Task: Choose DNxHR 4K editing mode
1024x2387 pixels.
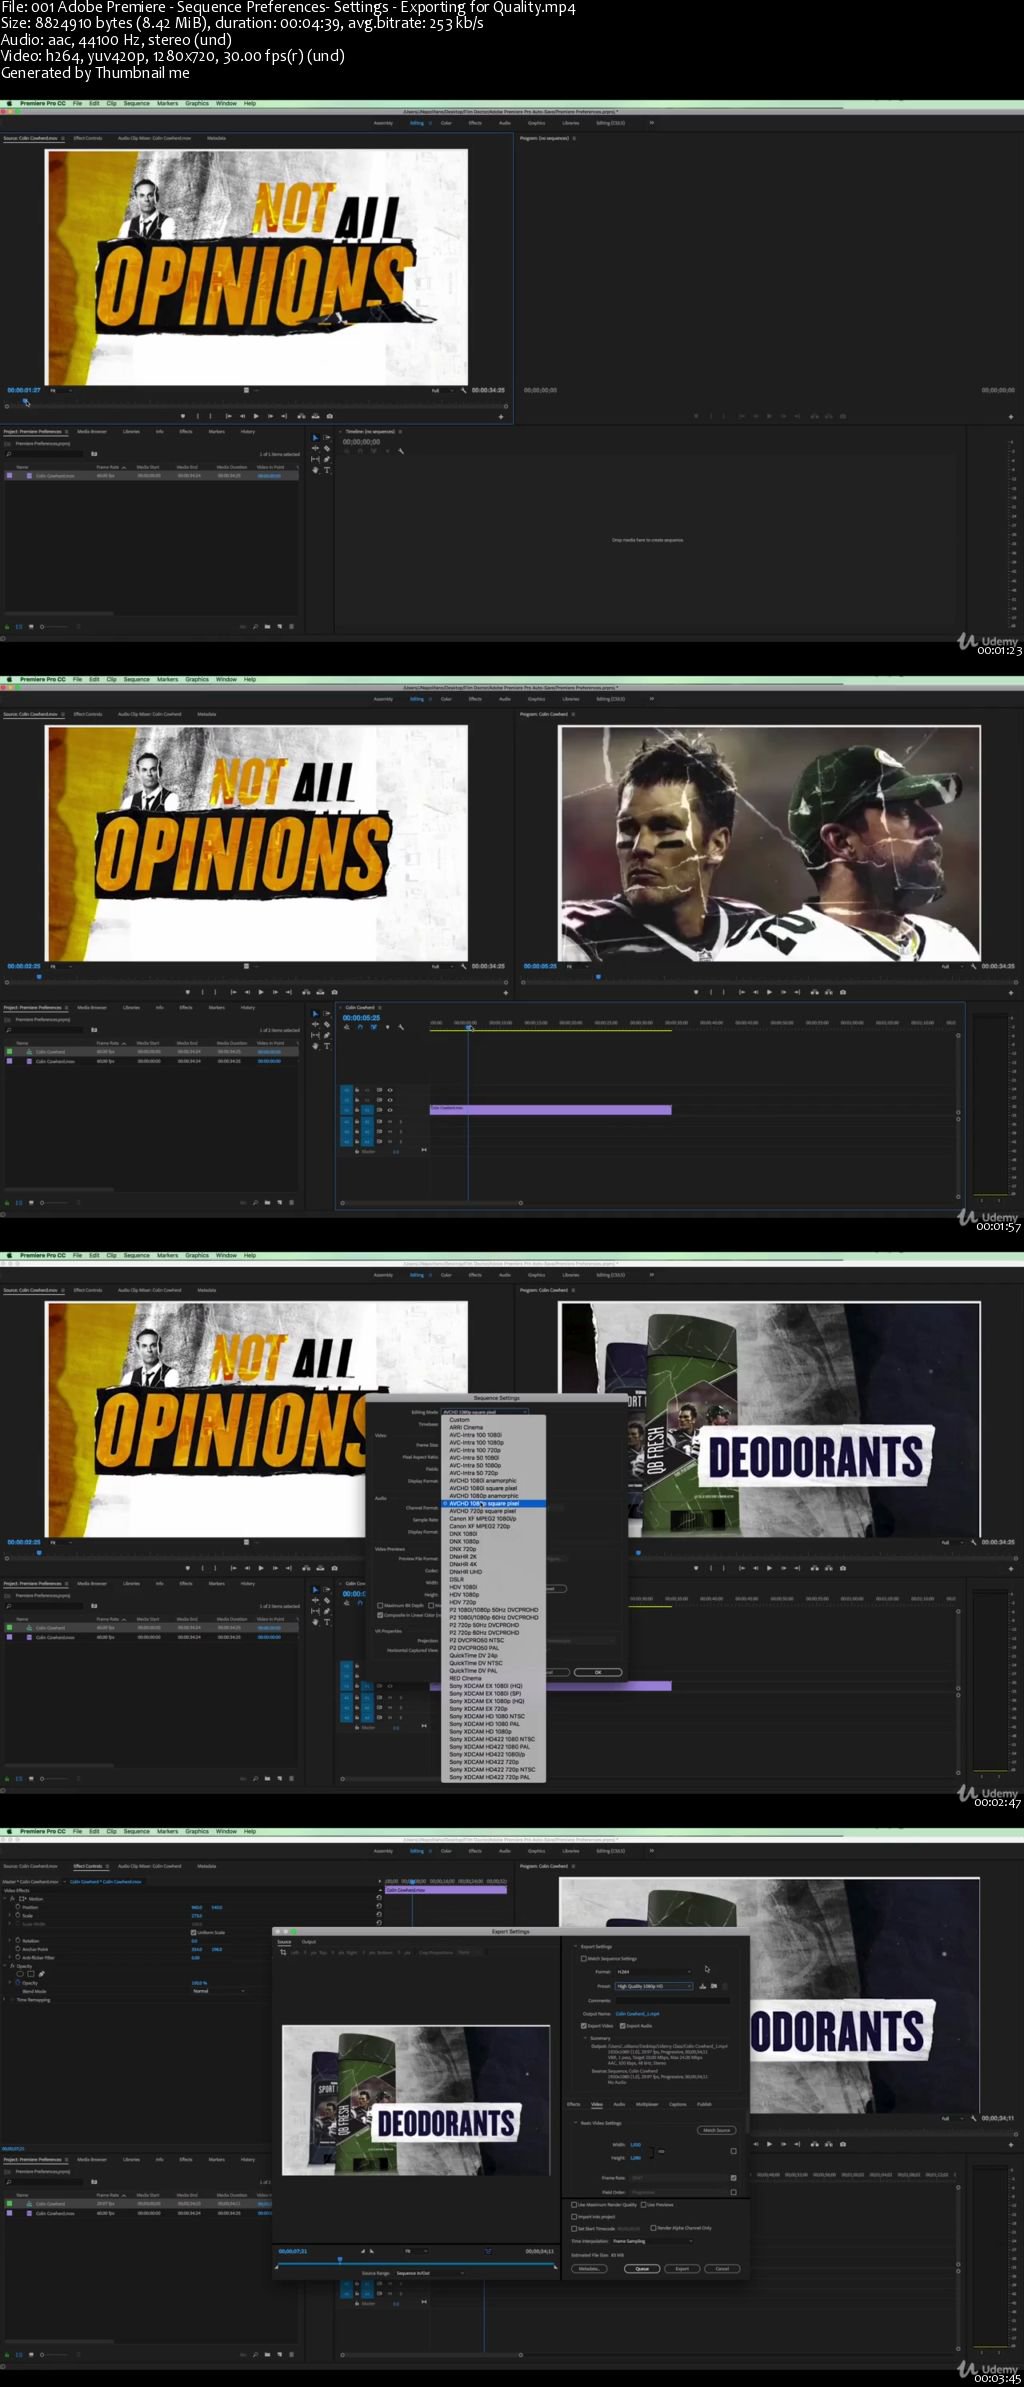Action: tap(494, 1565)
